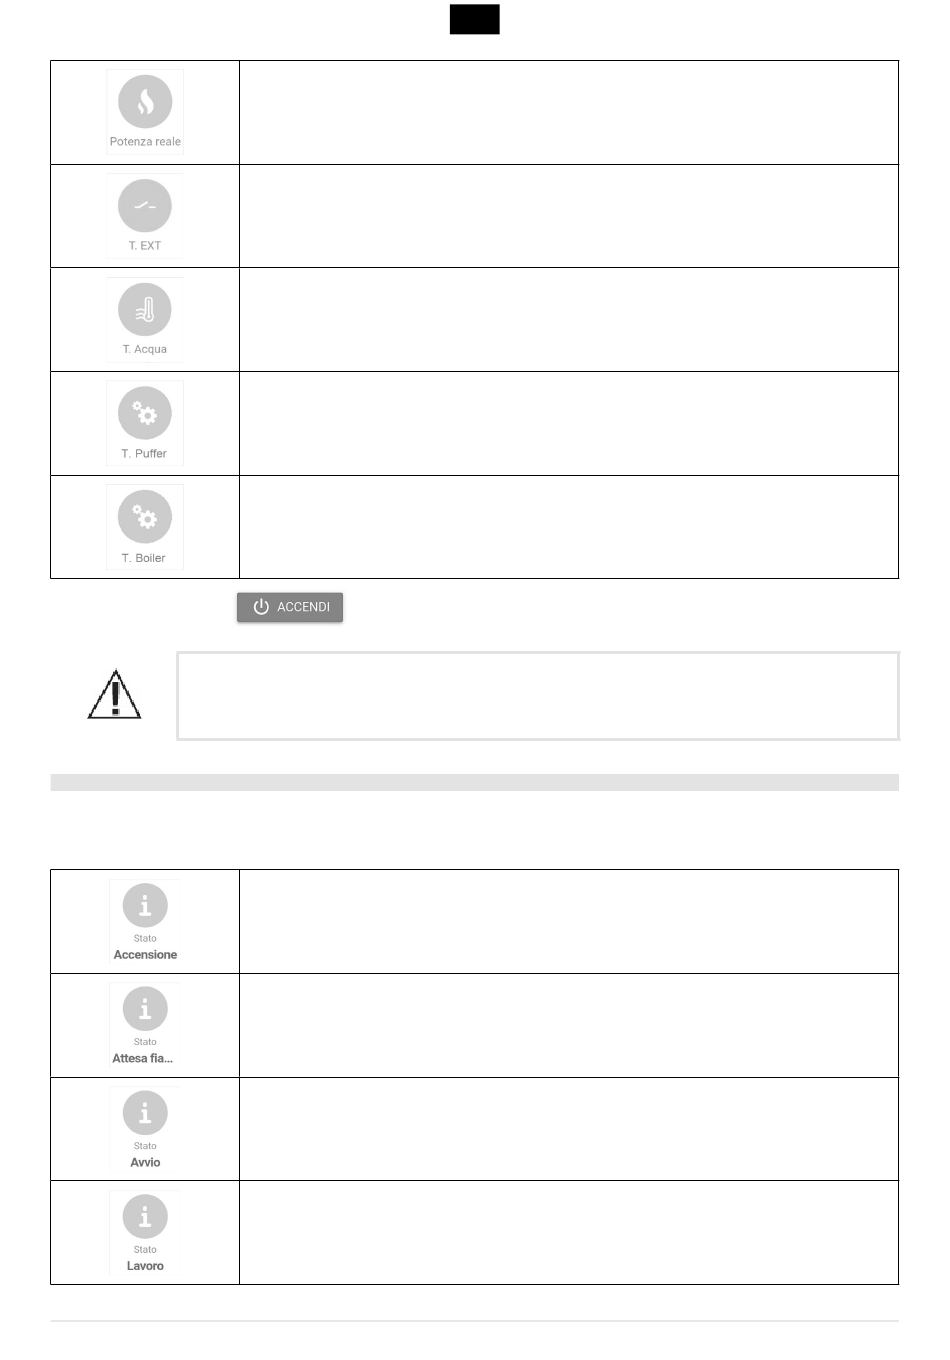This screenshot has height=1360, width=950.
Task: Click the Stato Attesa fia... info icon
Action: (x=145, y=1009)
